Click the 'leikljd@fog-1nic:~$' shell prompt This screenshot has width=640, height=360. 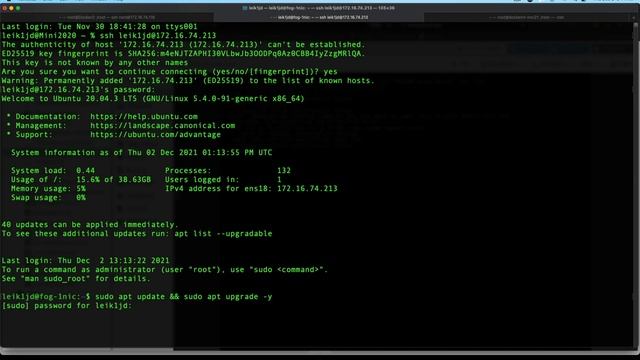point(46,297)
